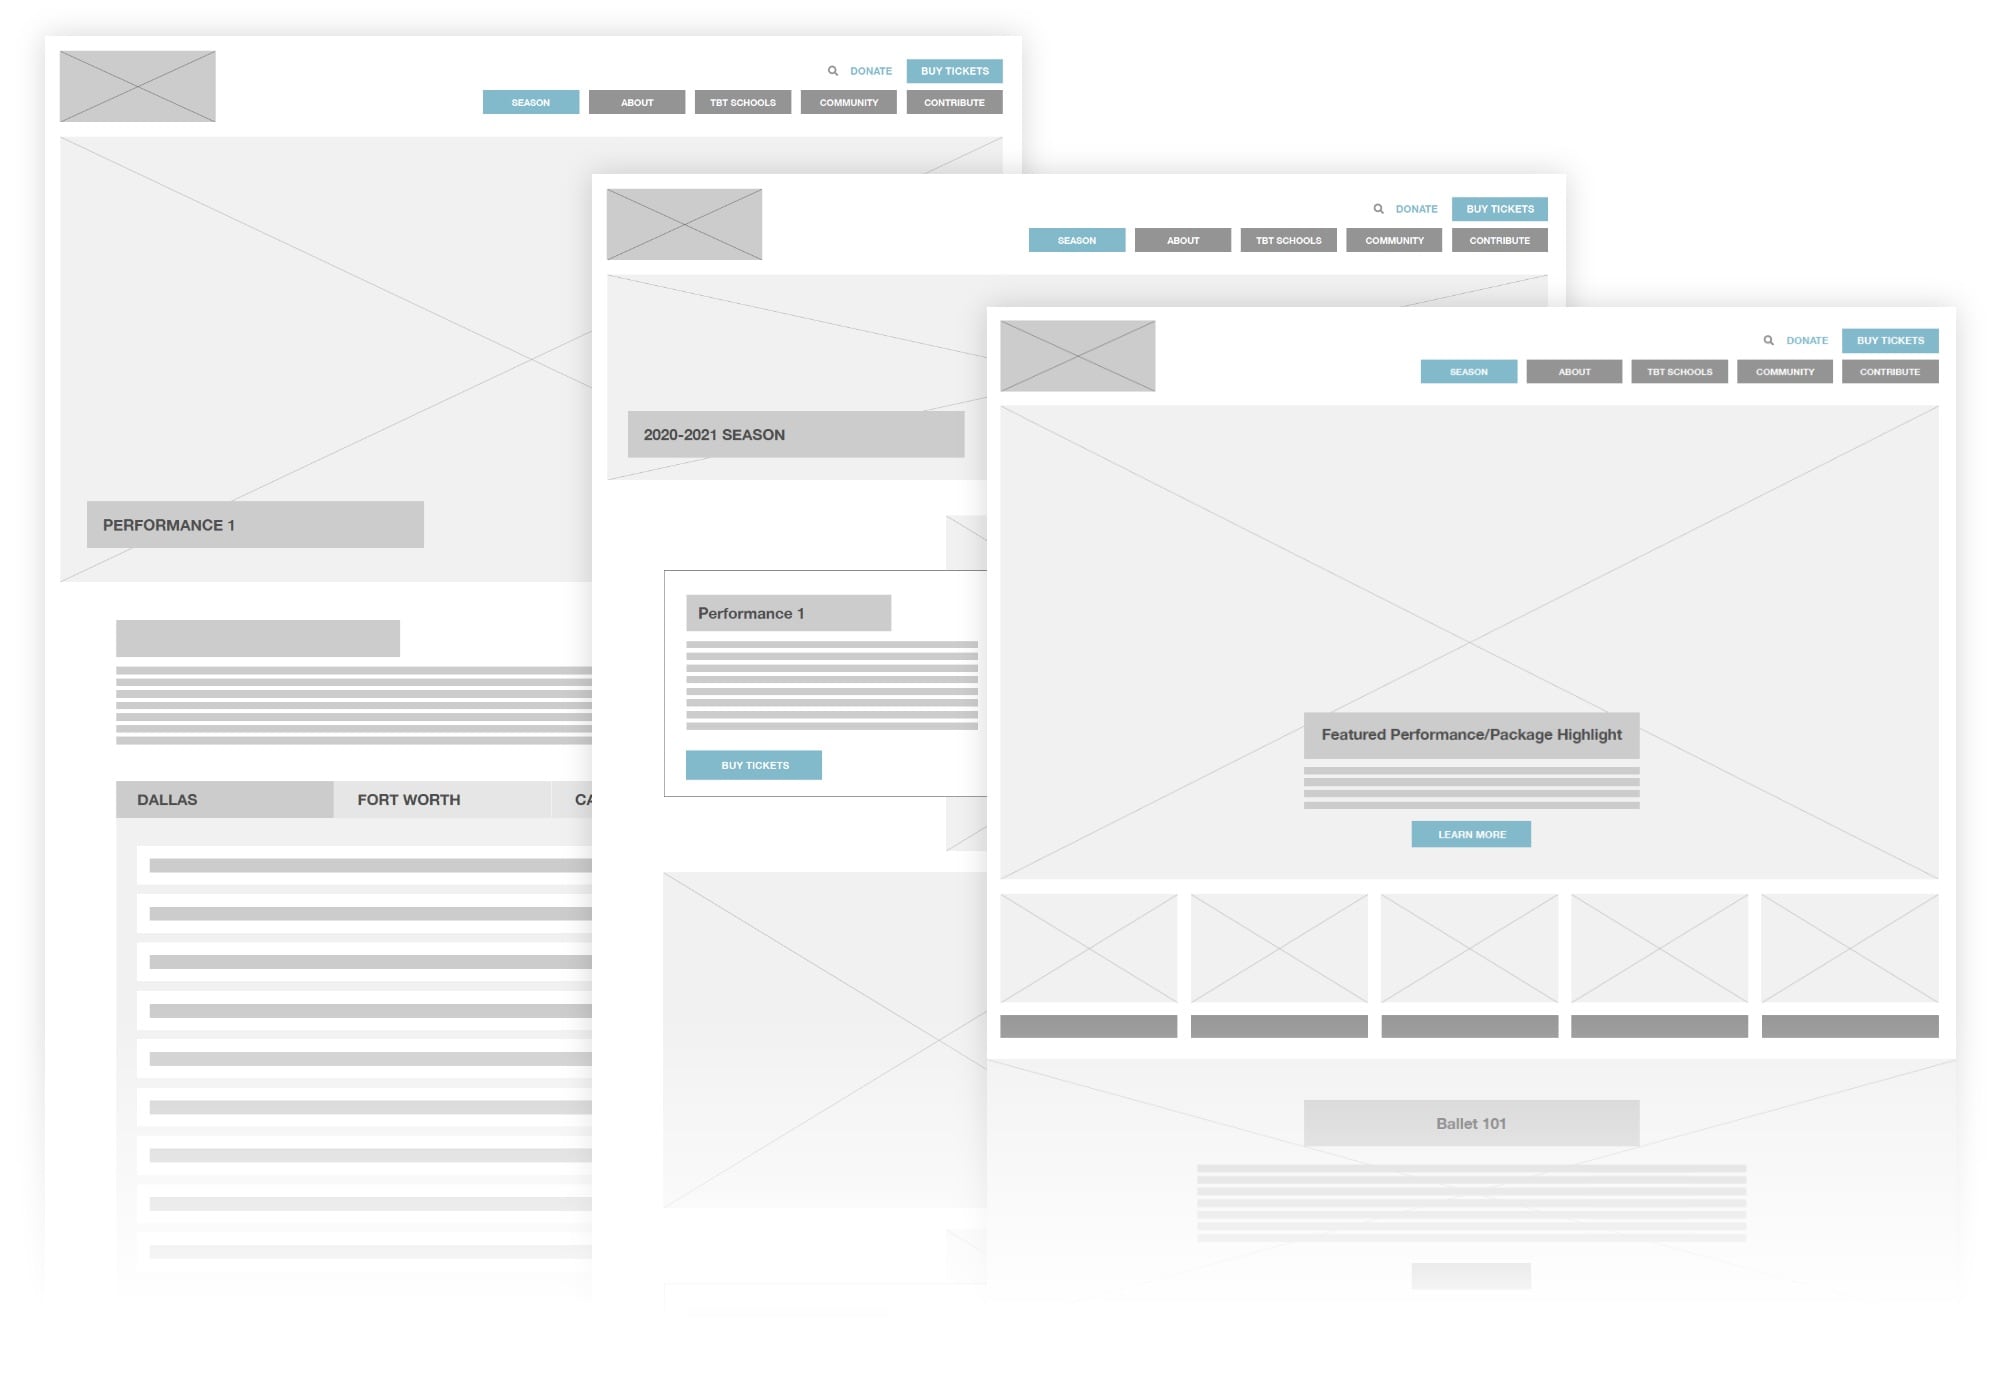Click the LEARN MORE button on featured highlight
2000x1373 pixels.
[1470, 835]
